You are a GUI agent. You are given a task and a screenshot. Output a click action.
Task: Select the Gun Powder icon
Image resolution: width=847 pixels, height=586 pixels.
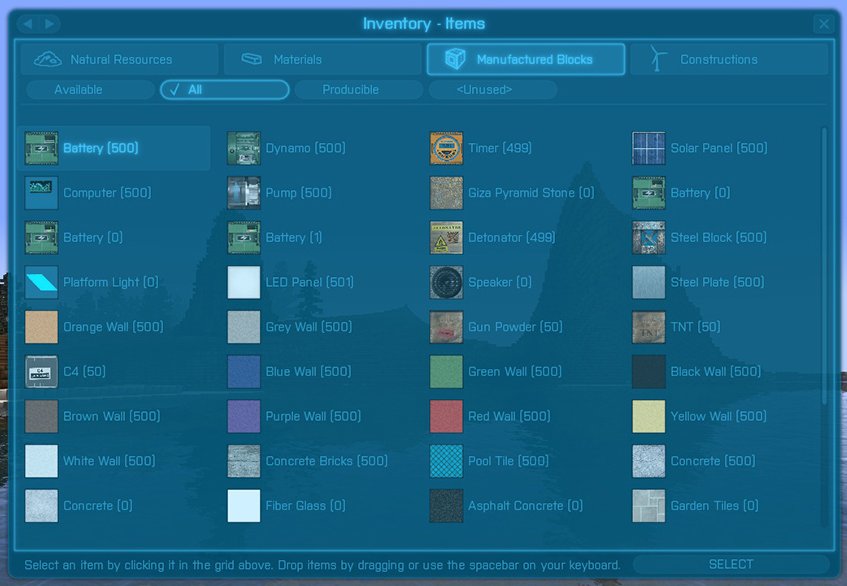[446, 327]
